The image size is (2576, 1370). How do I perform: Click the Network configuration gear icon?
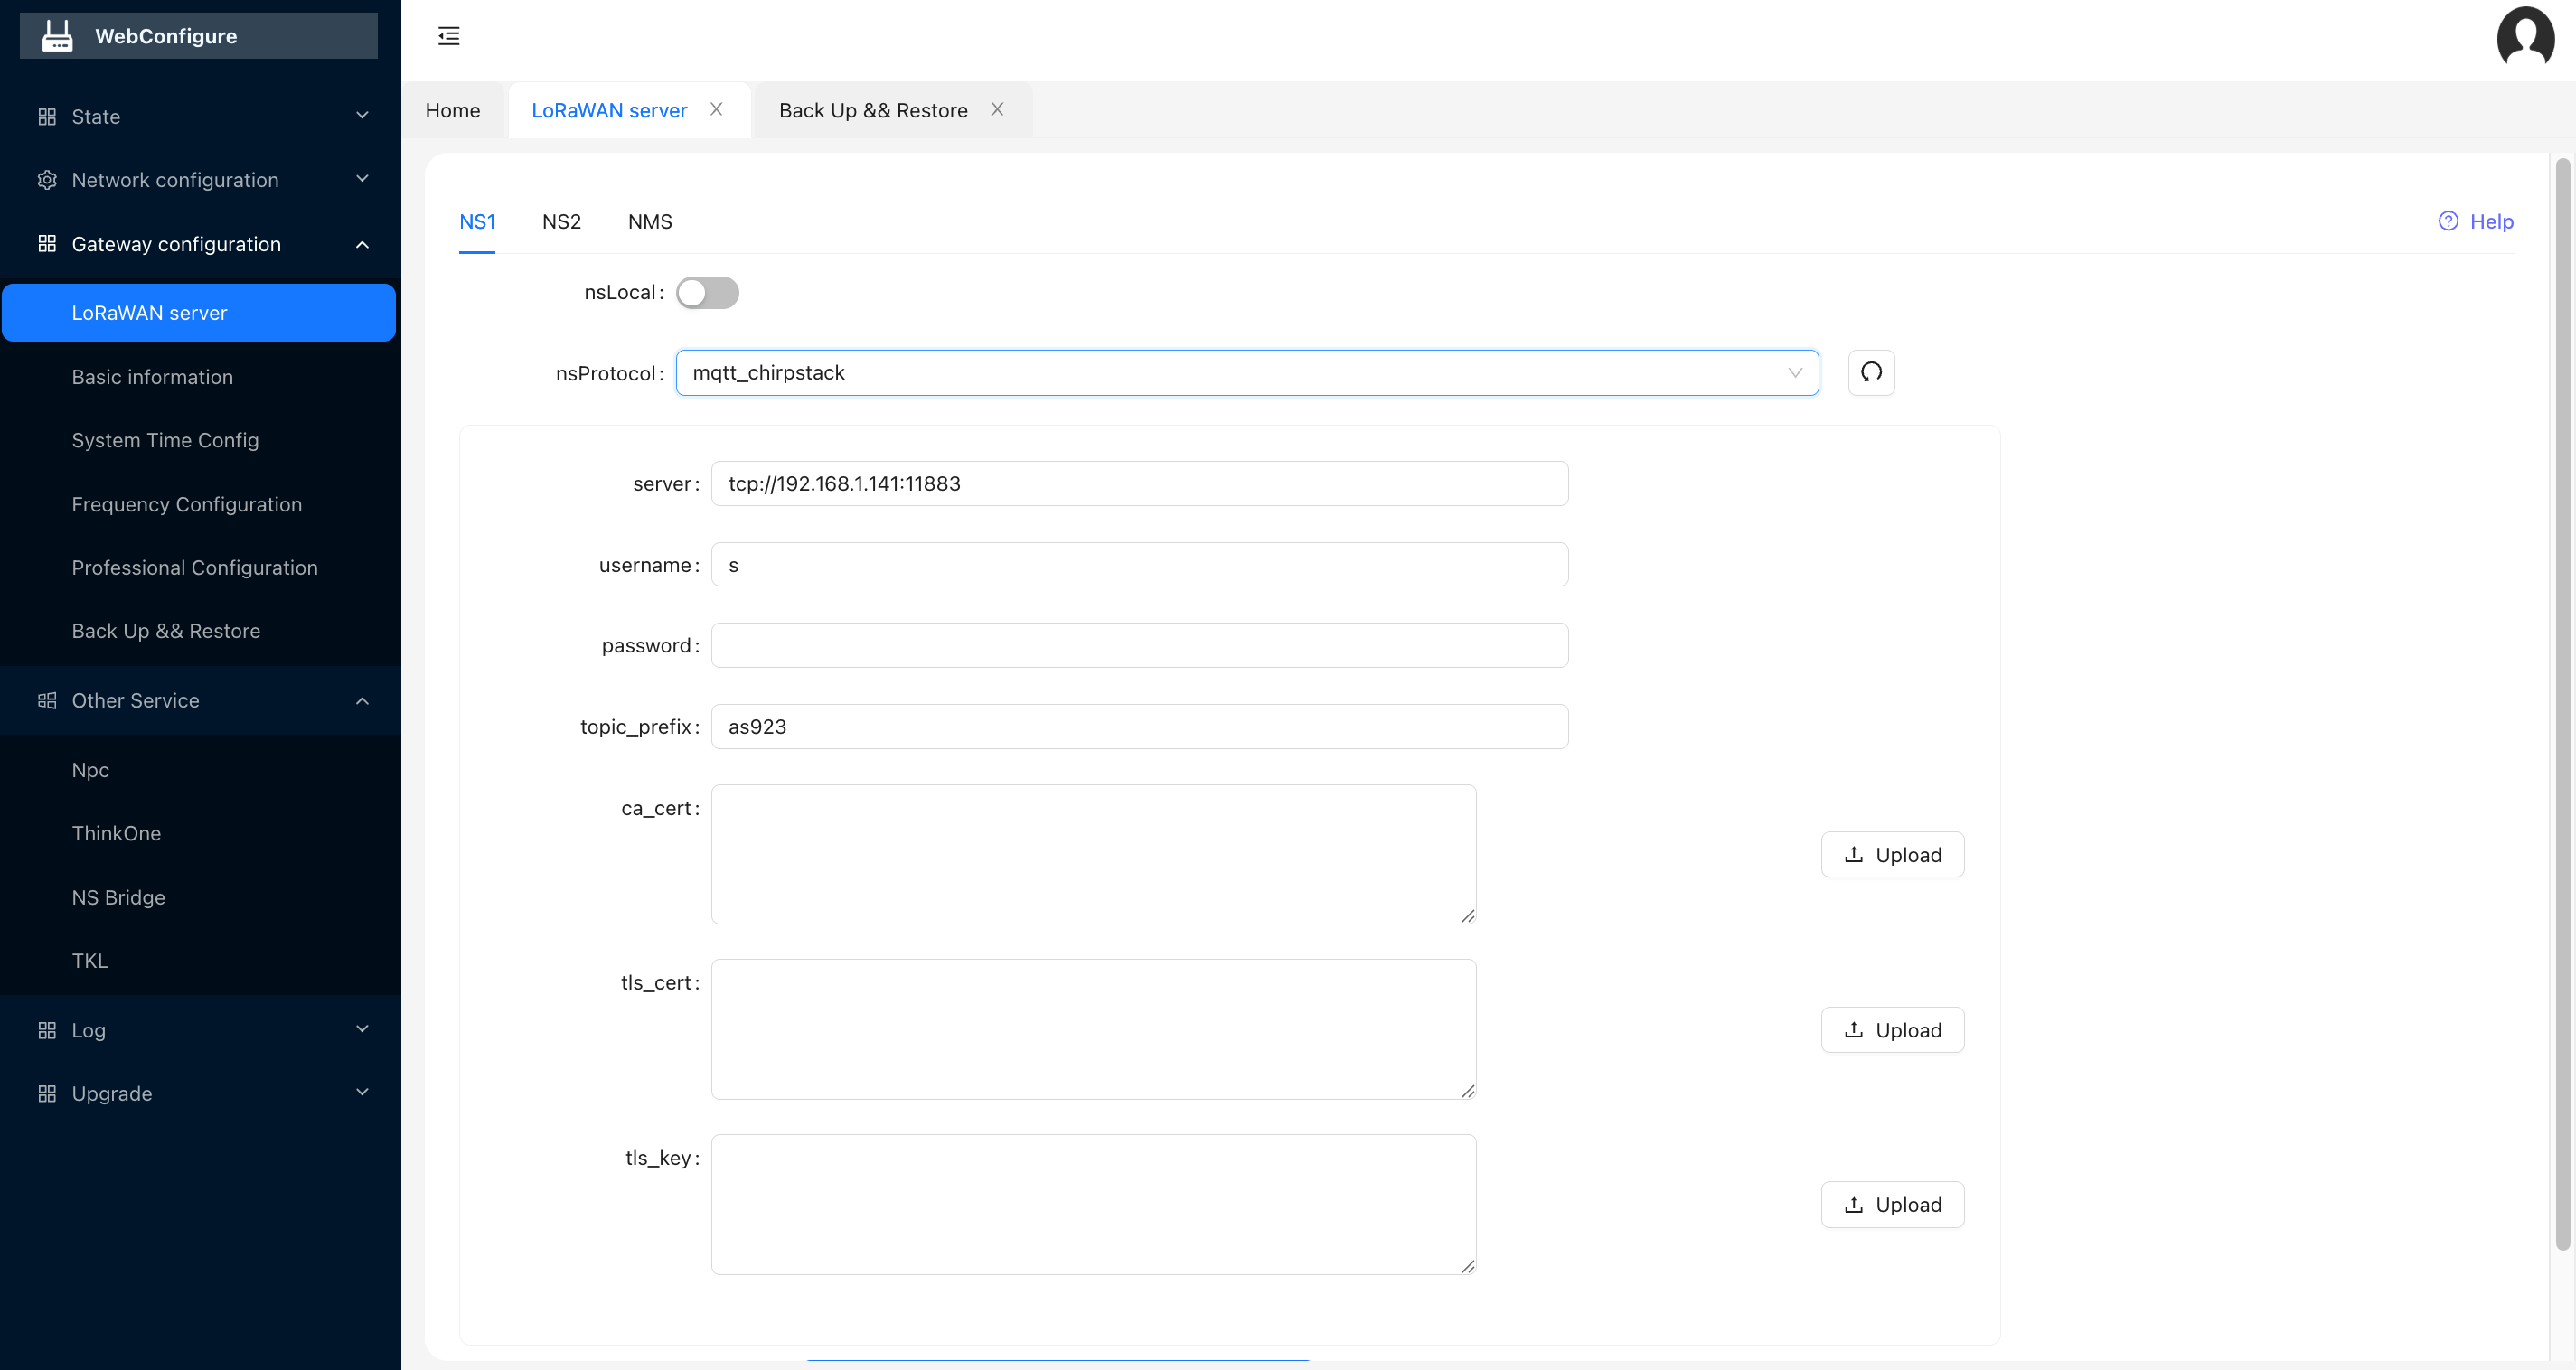click(x=47, y=180)
